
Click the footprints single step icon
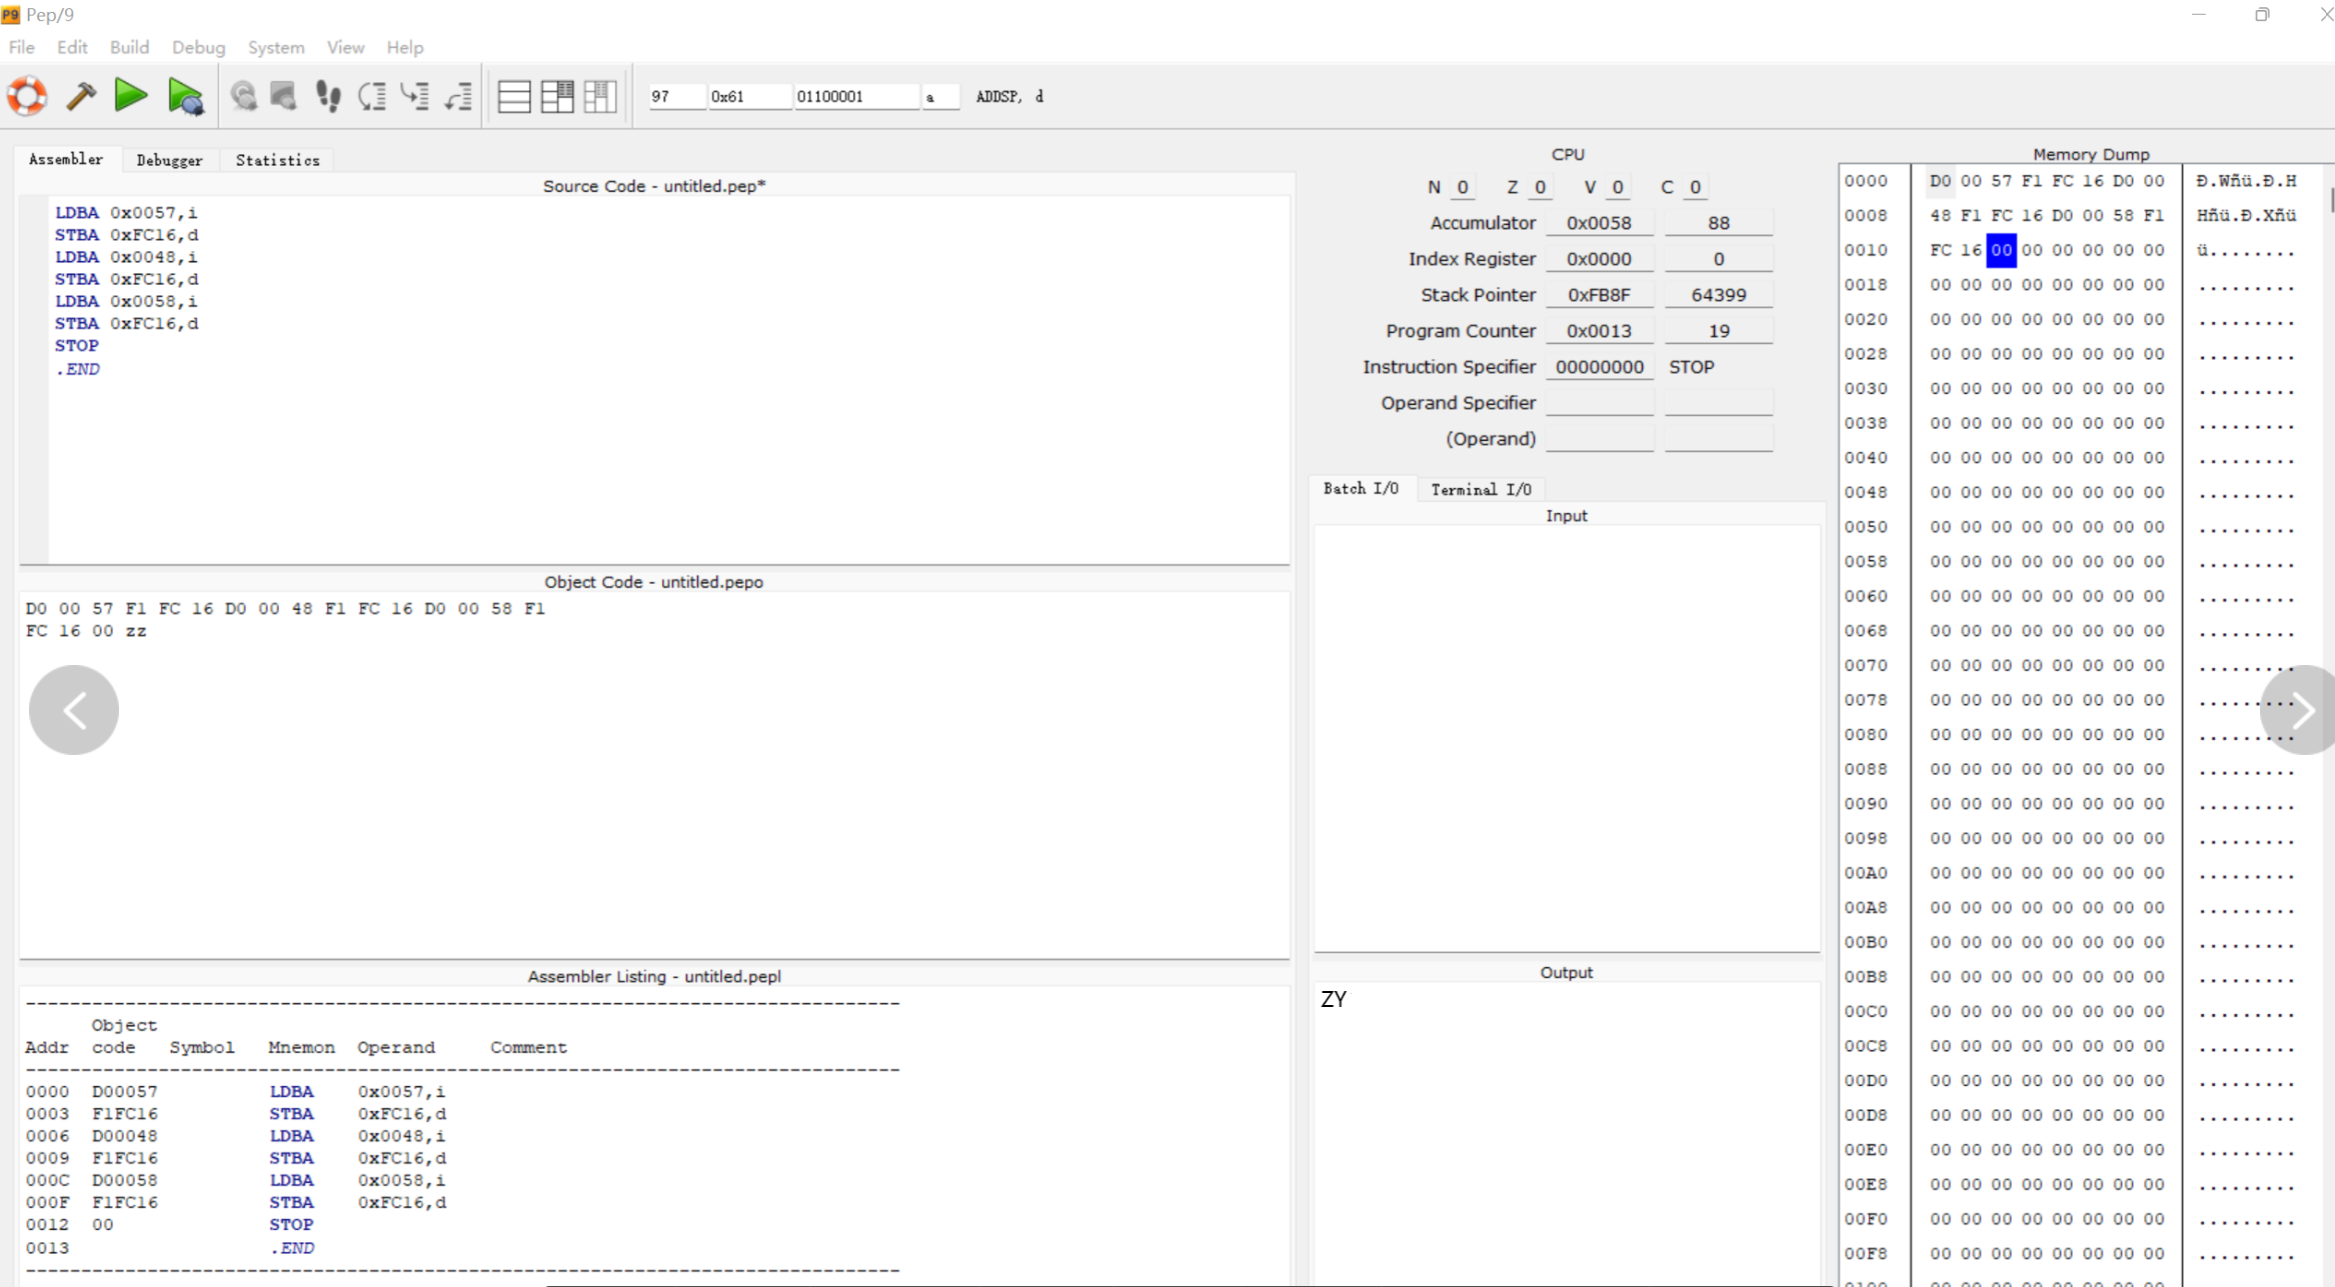pos(328,96)
